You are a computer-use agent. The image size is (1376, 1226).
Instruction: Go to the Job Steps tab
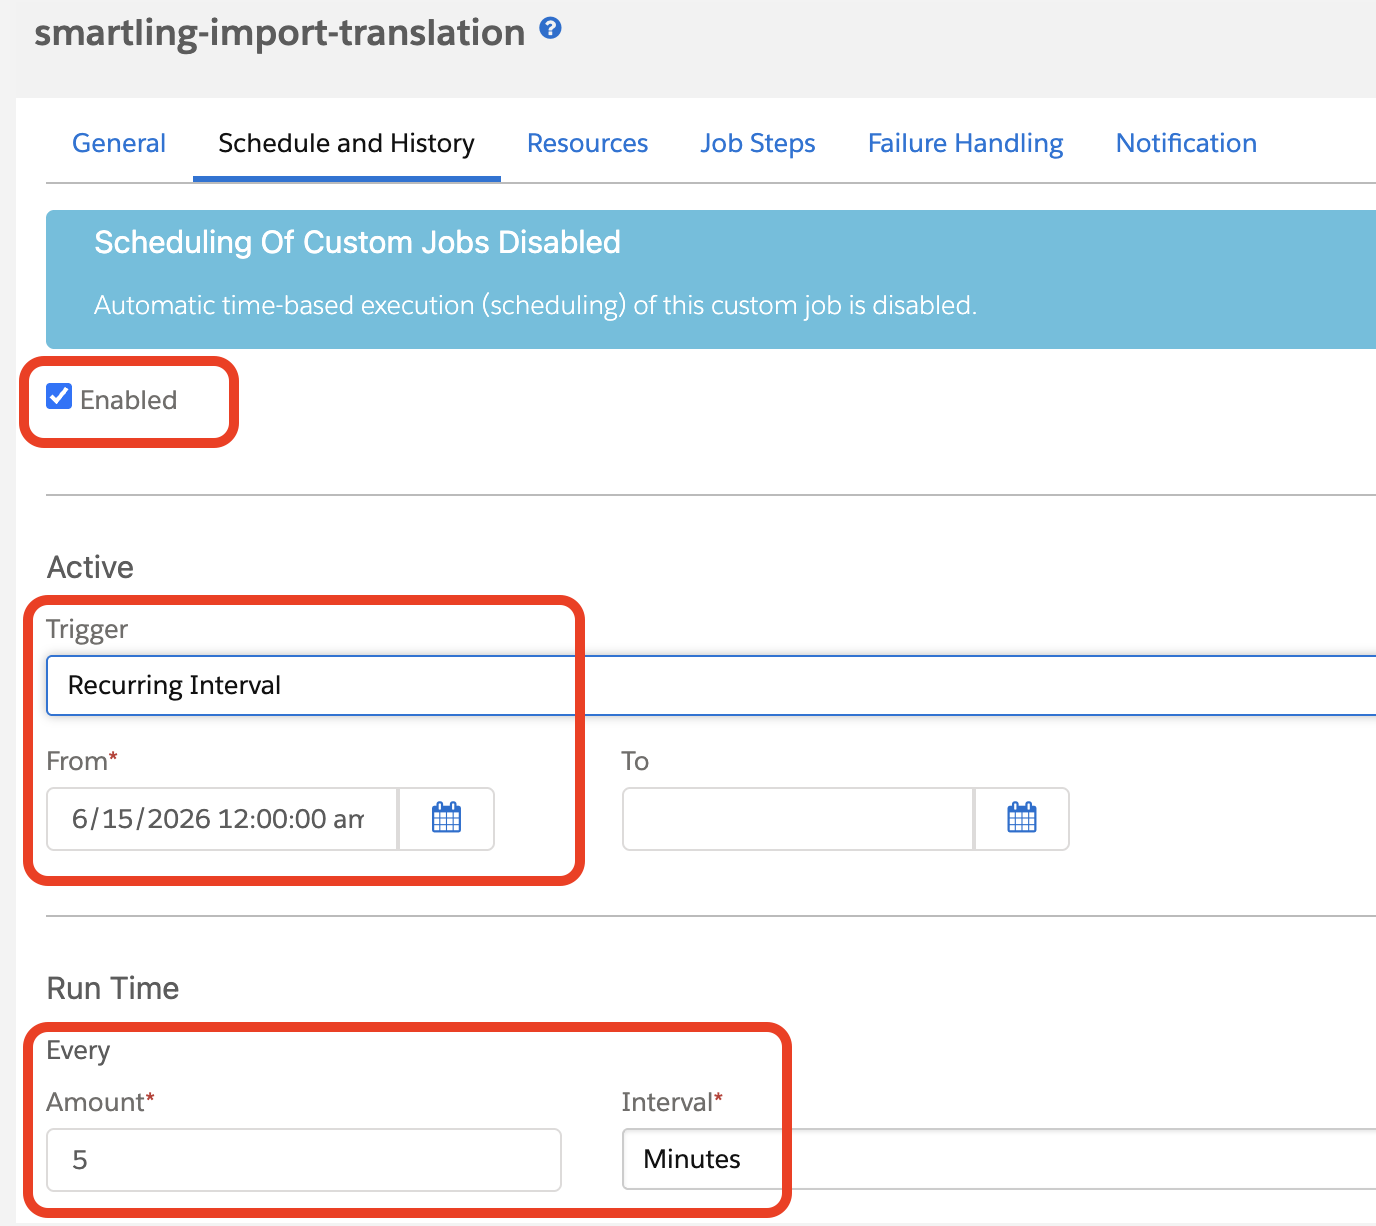tap(758, 143)
